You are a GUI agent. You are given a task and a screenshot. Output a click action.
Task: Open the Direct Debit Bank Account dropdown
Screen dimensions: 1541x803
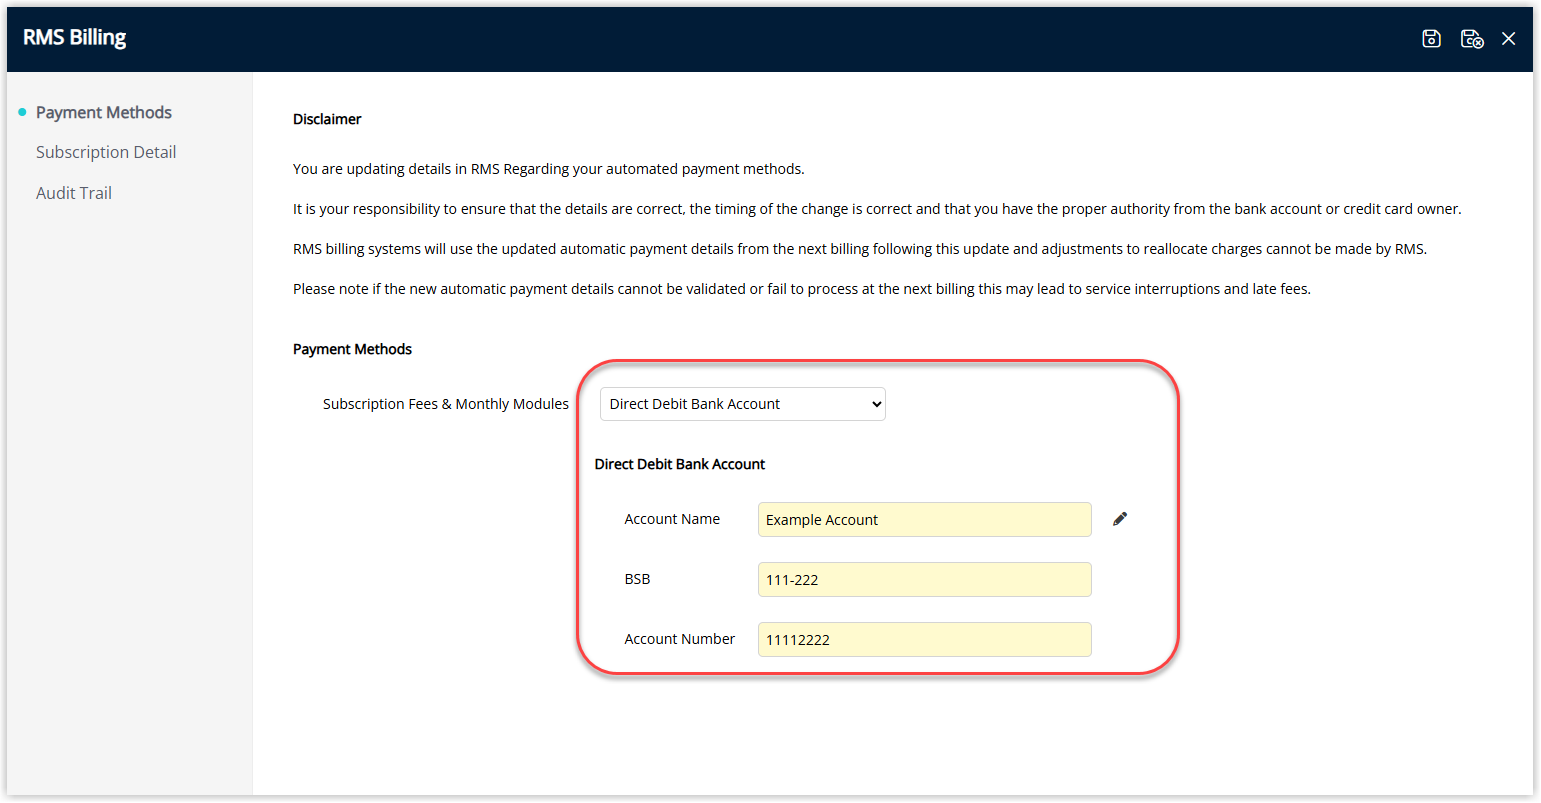coord(743,404)
